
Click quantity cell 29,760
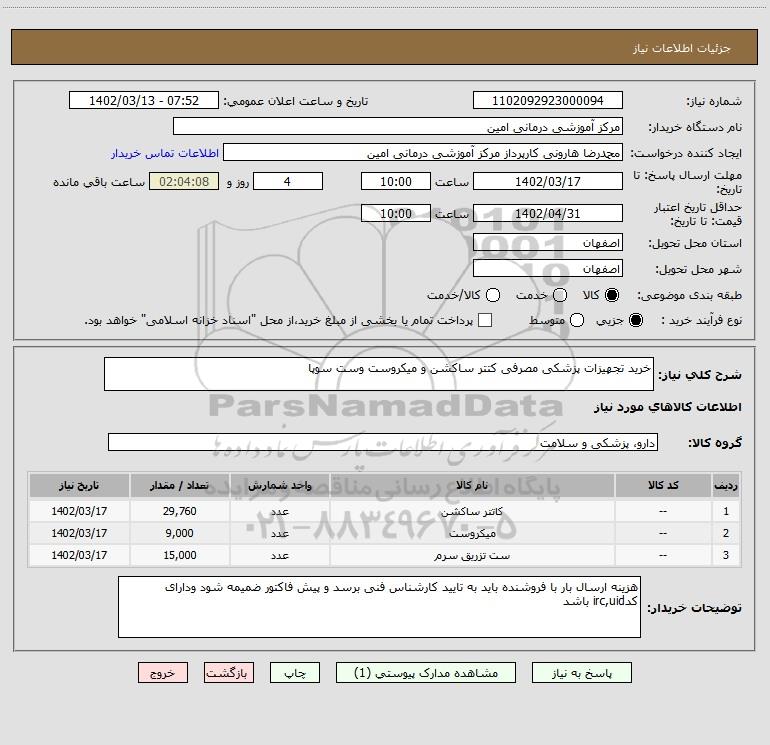tap(179, 511)
